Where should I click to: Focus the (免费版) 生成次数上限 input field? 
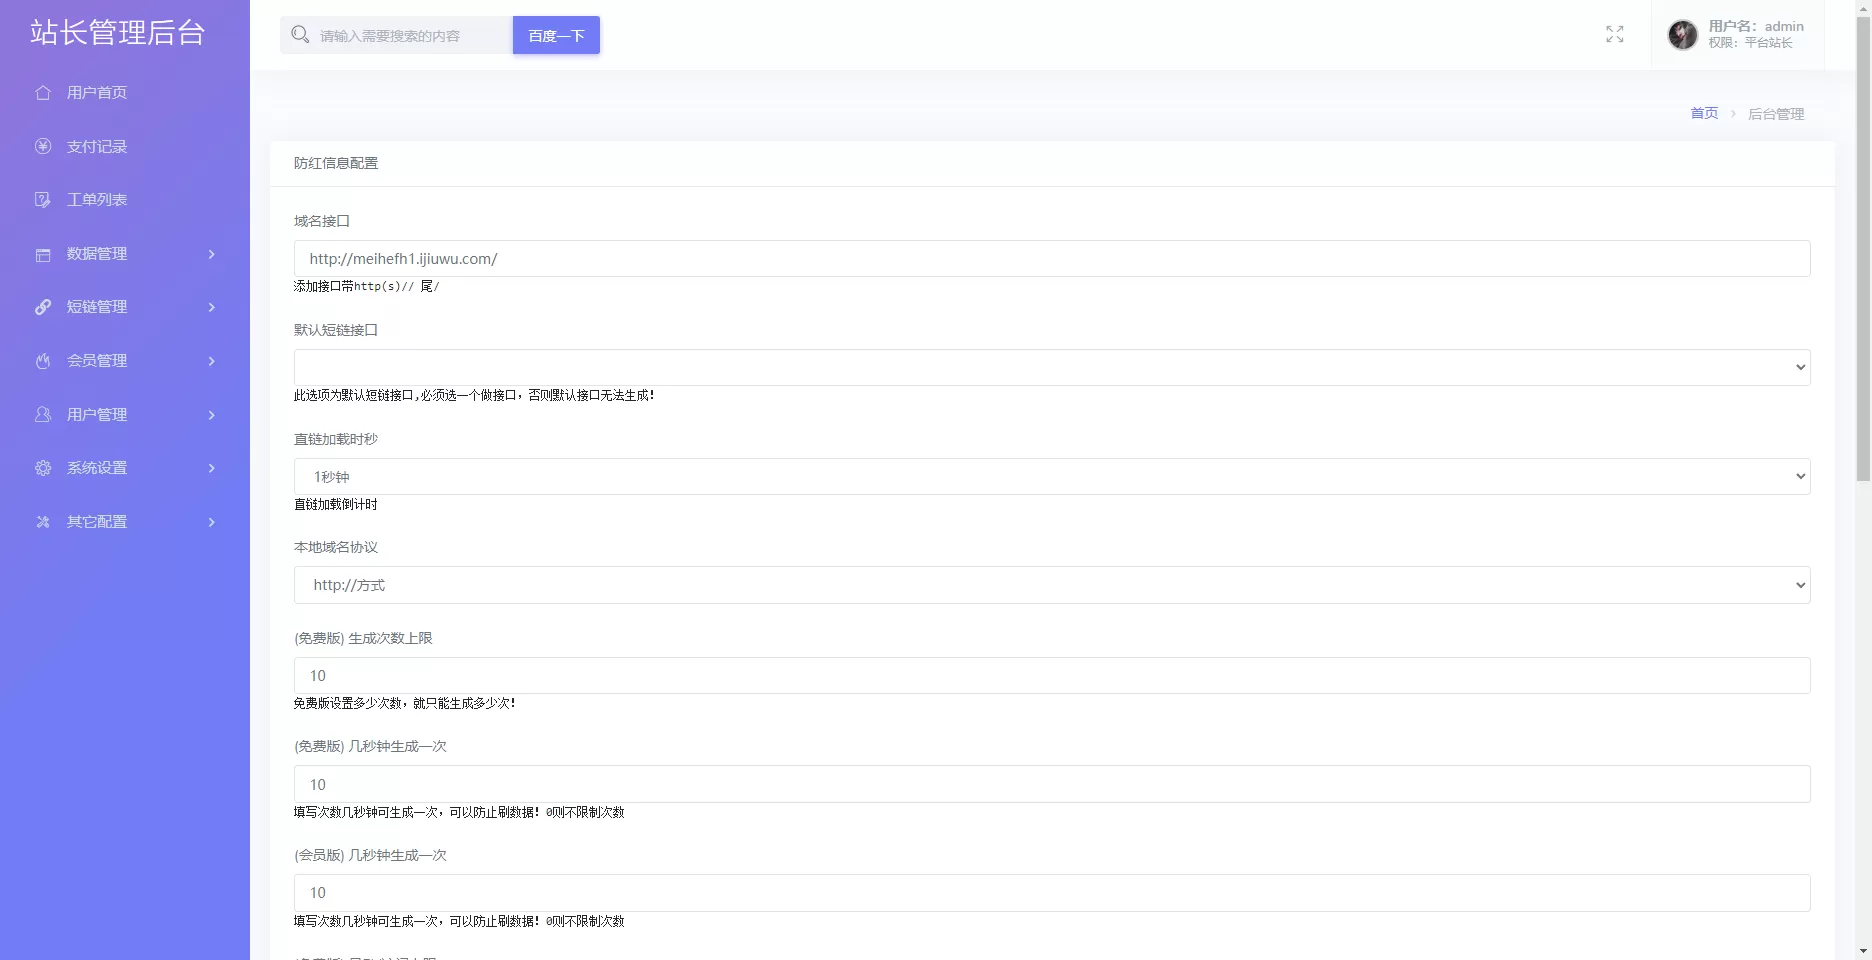point(1051,676)
